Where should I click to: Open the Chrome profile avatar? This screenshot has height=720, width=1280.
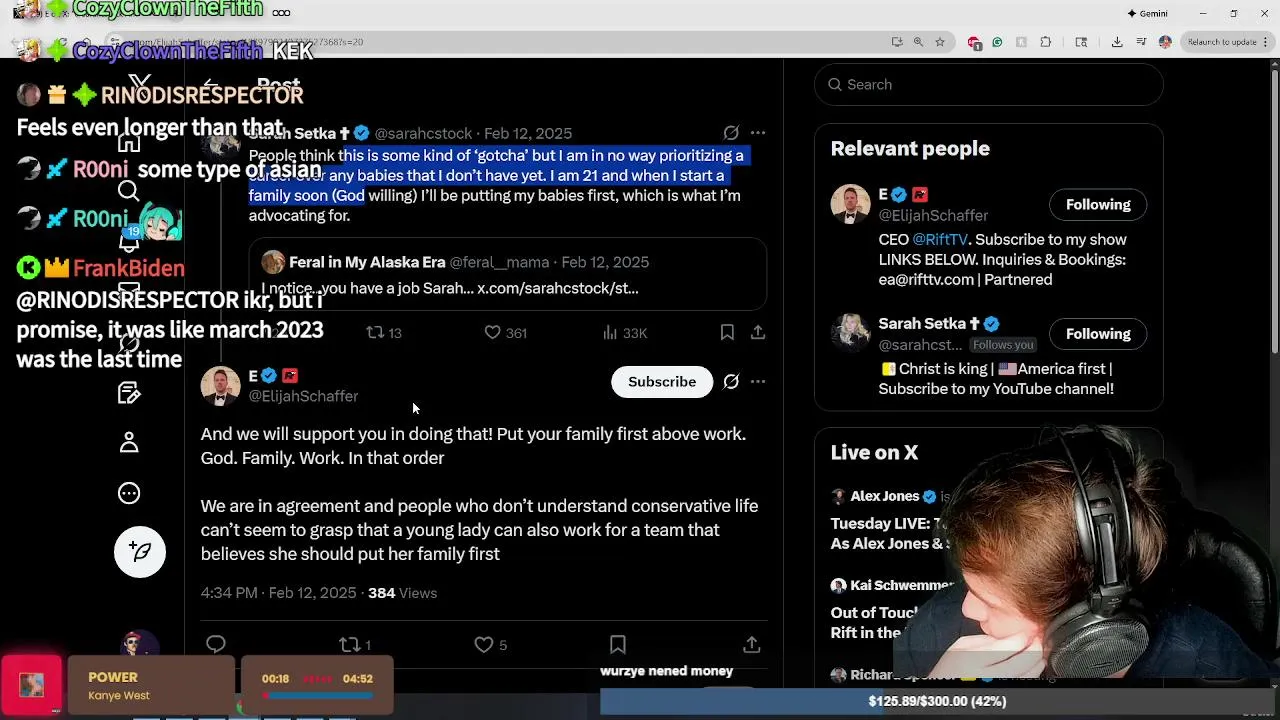tap(1165, 42)
